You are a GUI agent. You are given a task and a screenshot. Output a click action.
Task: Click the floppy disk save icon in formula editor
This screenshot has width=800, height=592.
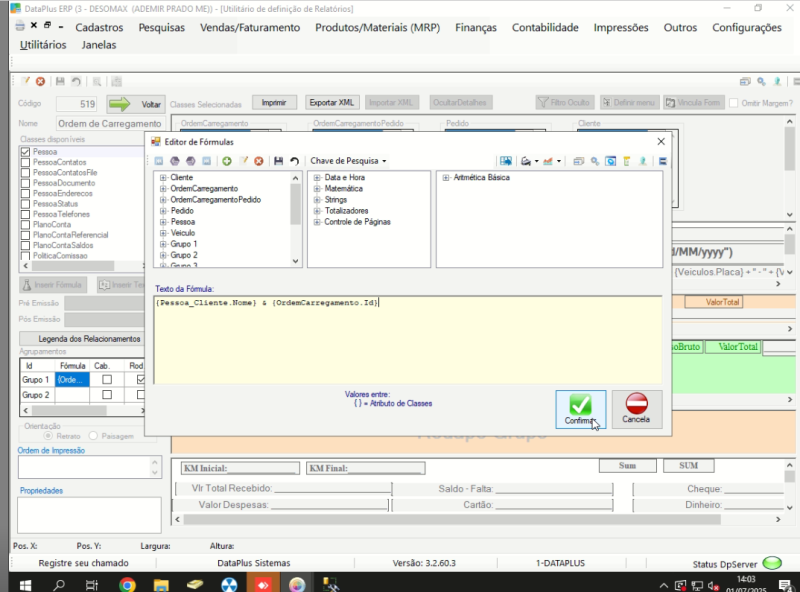point(278,161)
